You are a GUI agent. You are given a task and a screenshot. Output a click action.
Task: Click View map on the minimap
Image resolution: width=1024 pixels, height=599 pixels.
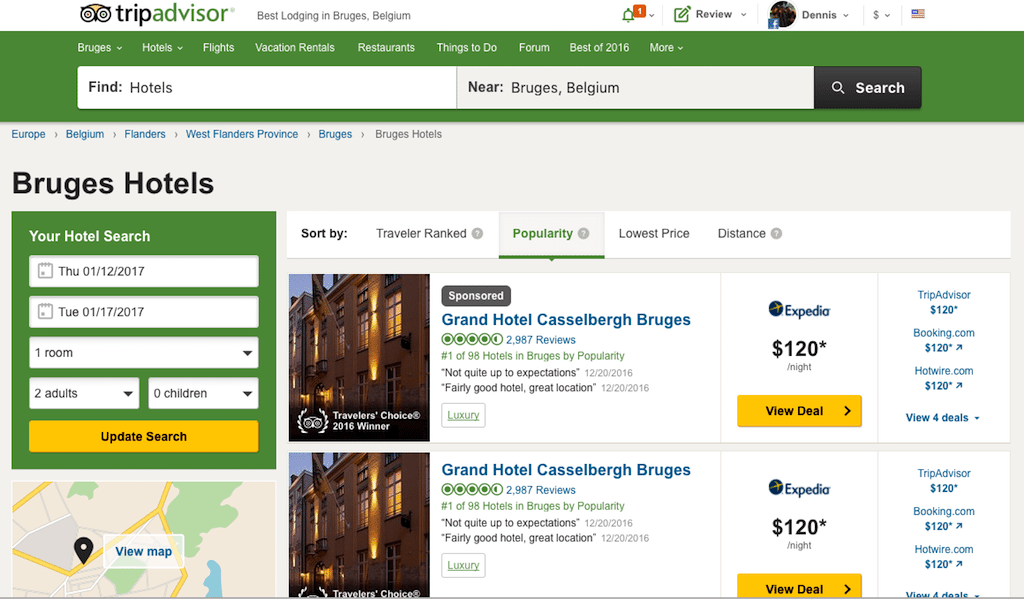pyautogui.click(x=143, y=551)
